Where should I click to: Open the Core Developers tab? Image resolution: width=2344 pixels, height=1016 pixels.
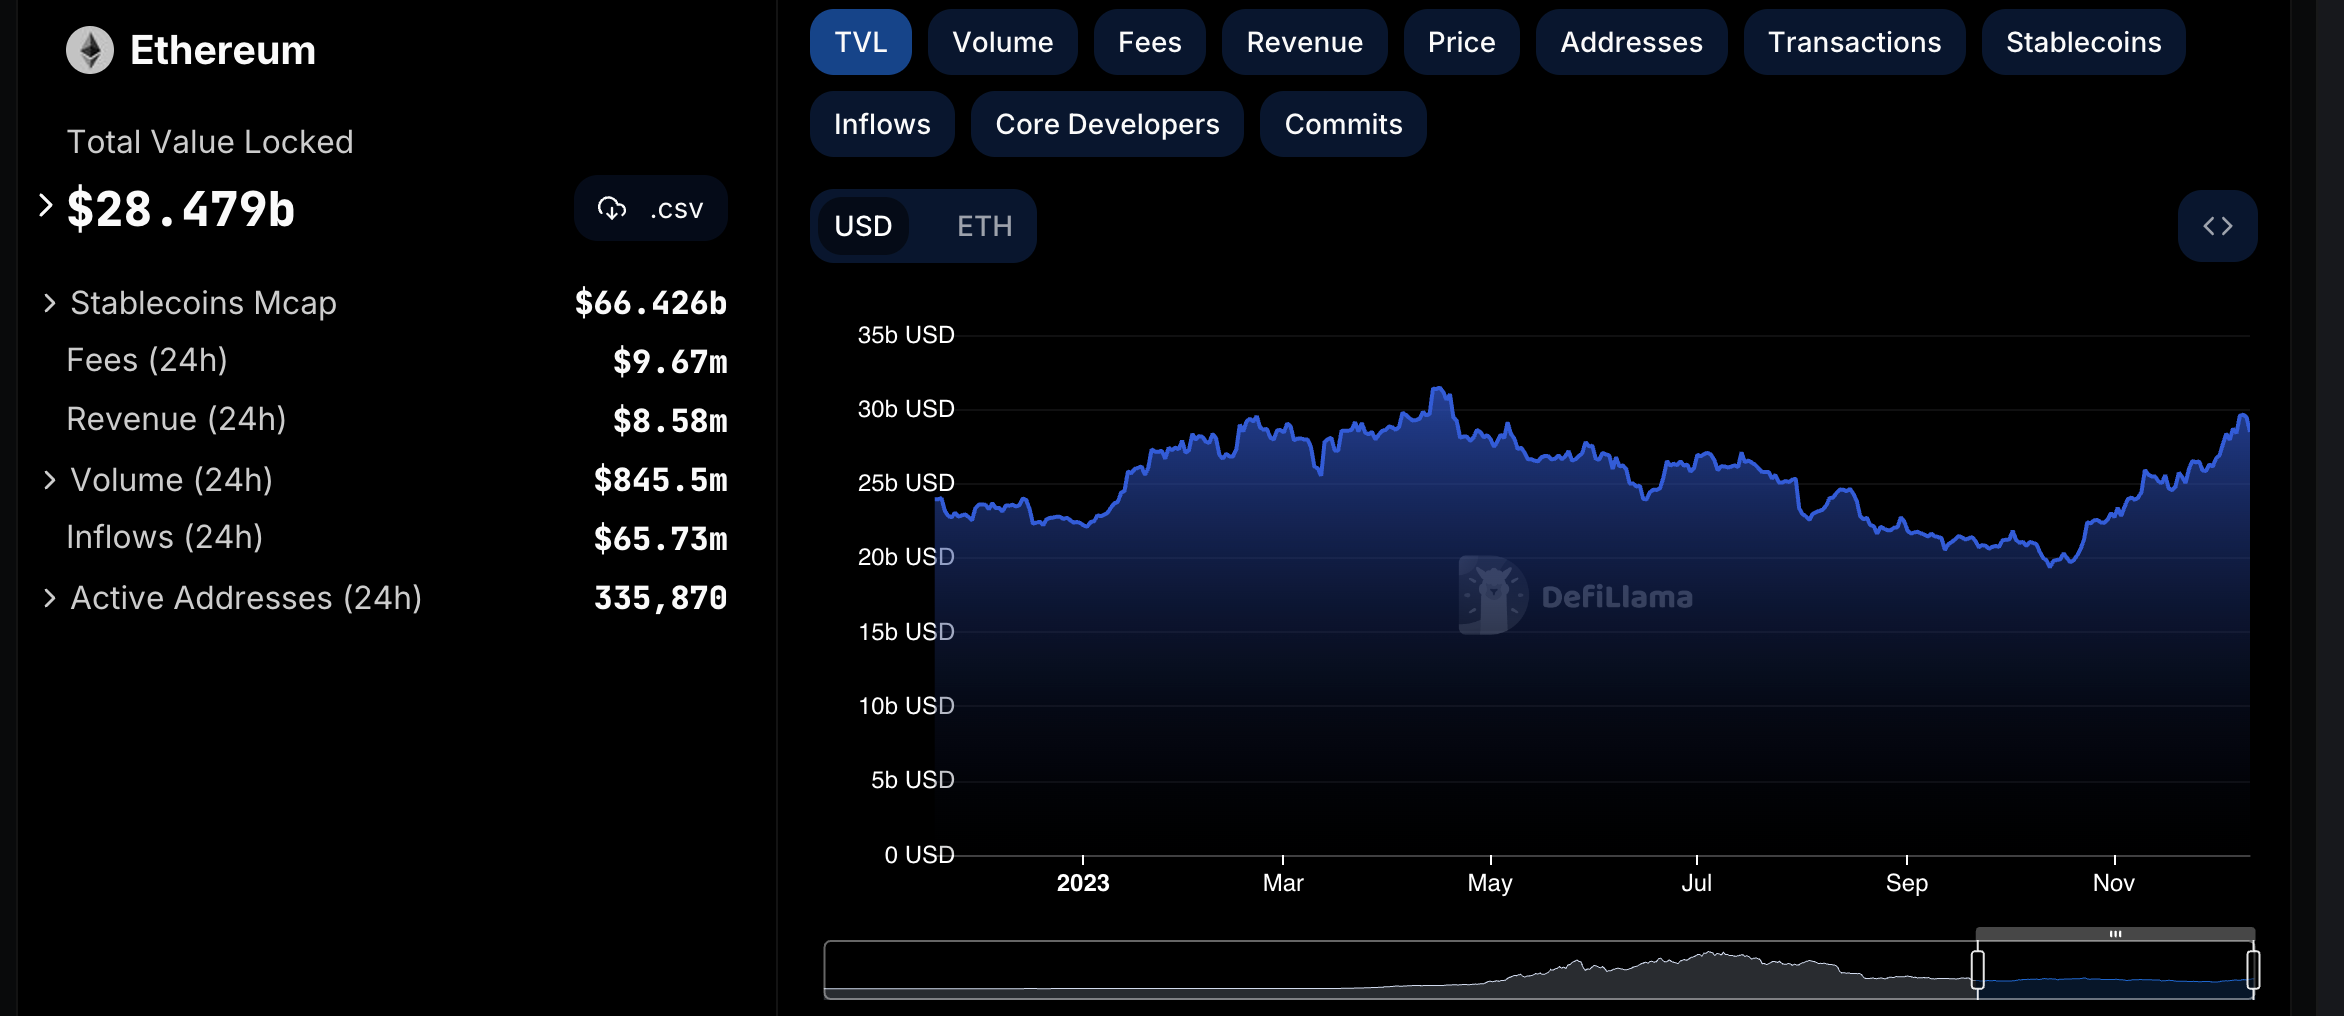[x=1106, y=124]
